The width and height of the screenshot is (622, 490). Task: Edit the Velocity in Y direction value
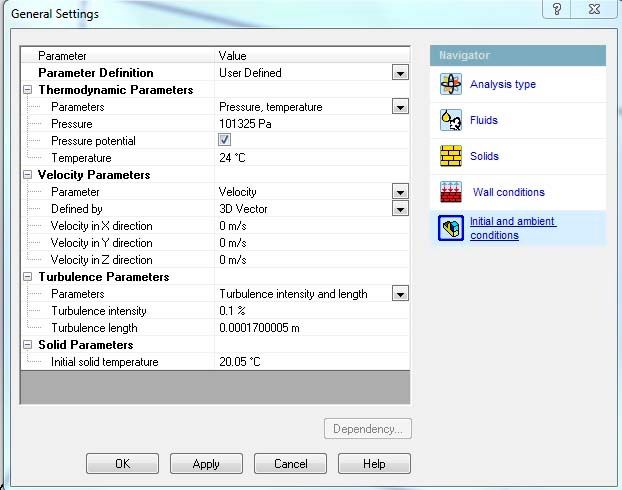pyautogui.click(x=312, y=243)
